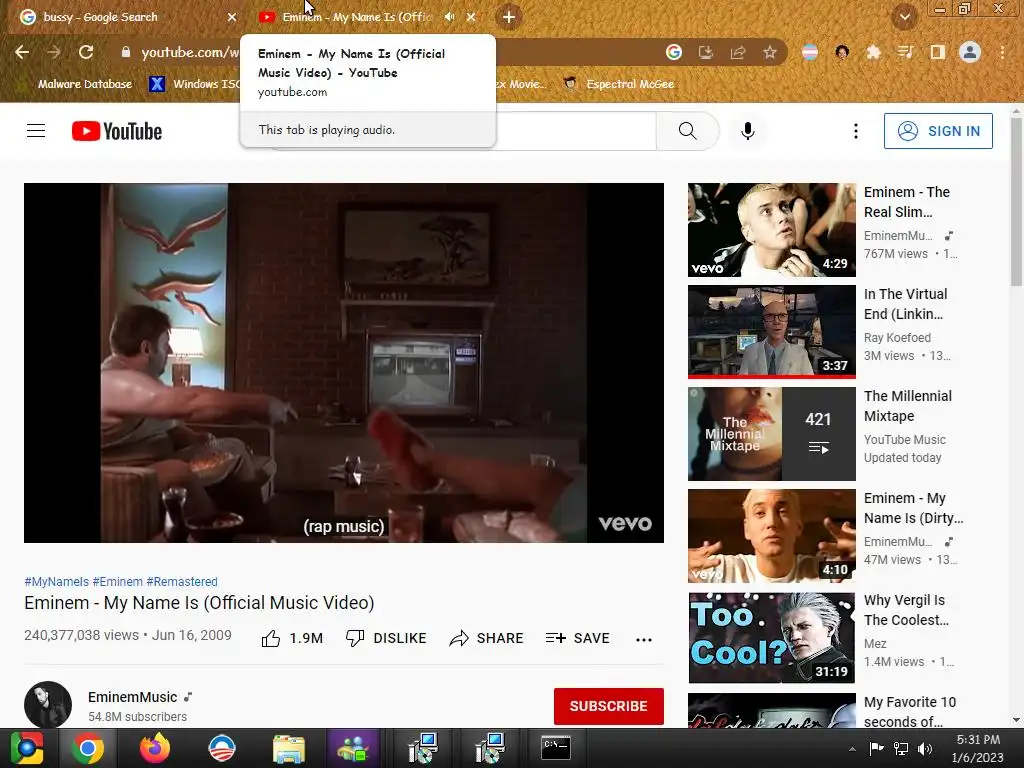Show hidden tray icons arrow

coord(852,749)
